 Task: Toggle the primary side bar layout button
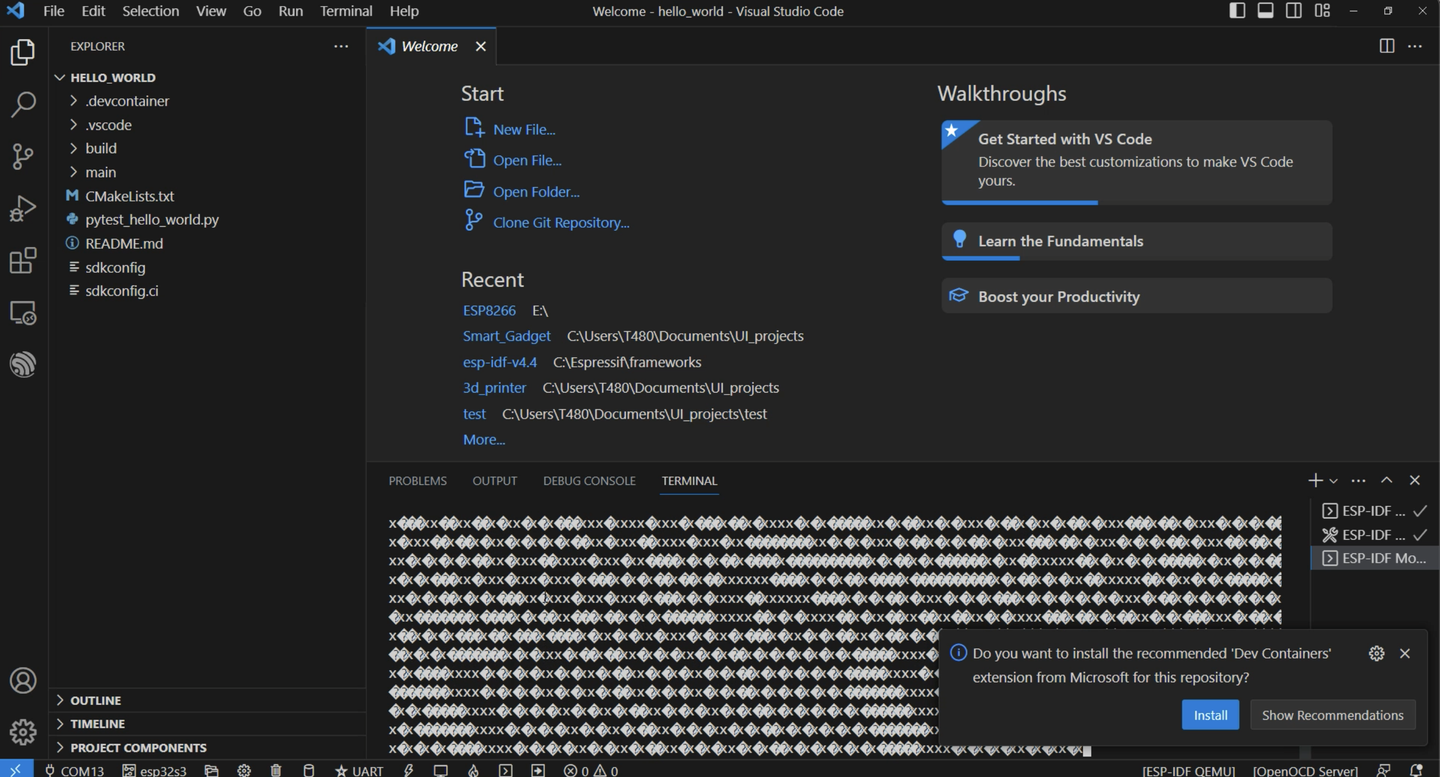pos(1237,11)
